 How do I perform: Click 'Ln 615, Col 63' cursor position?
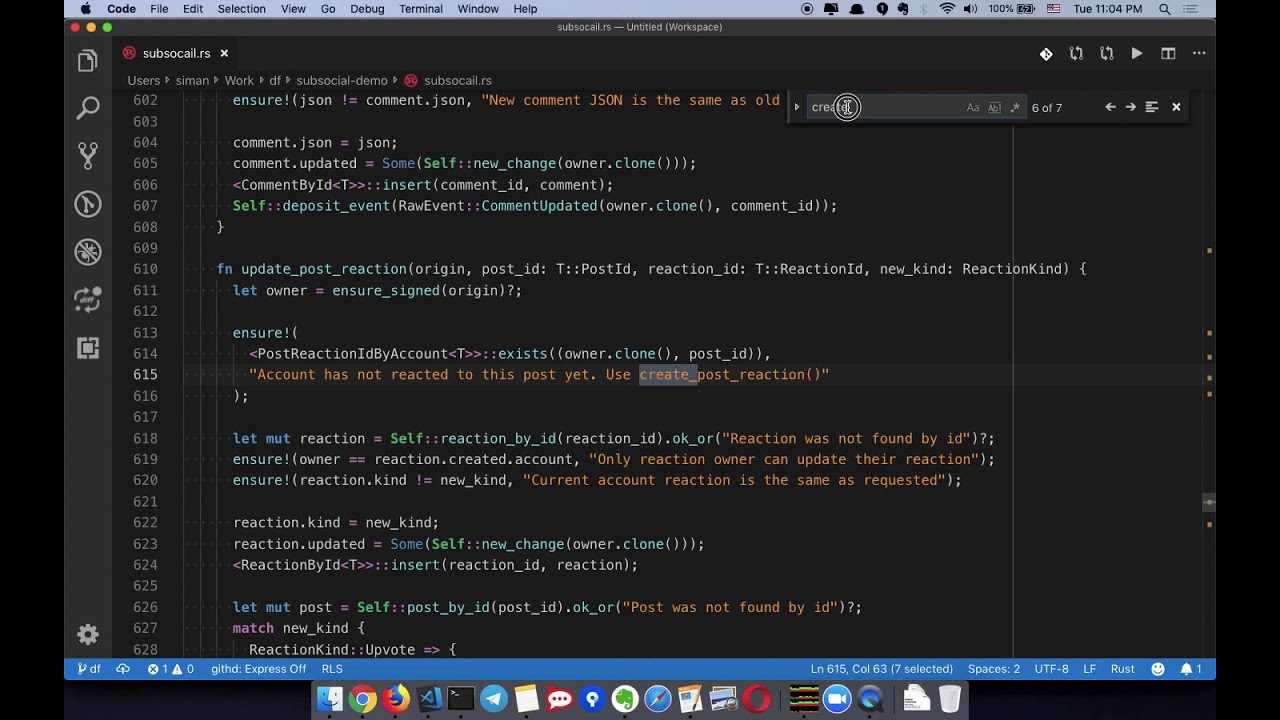881,669
